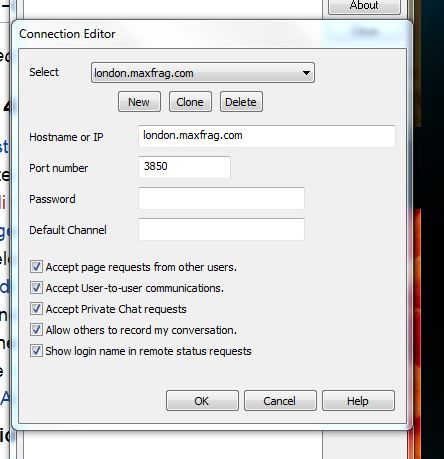Image resolution: width=444 pixels, height=459 pixels.
Task: Select the Password input box
Action: (x=221, y=198)
